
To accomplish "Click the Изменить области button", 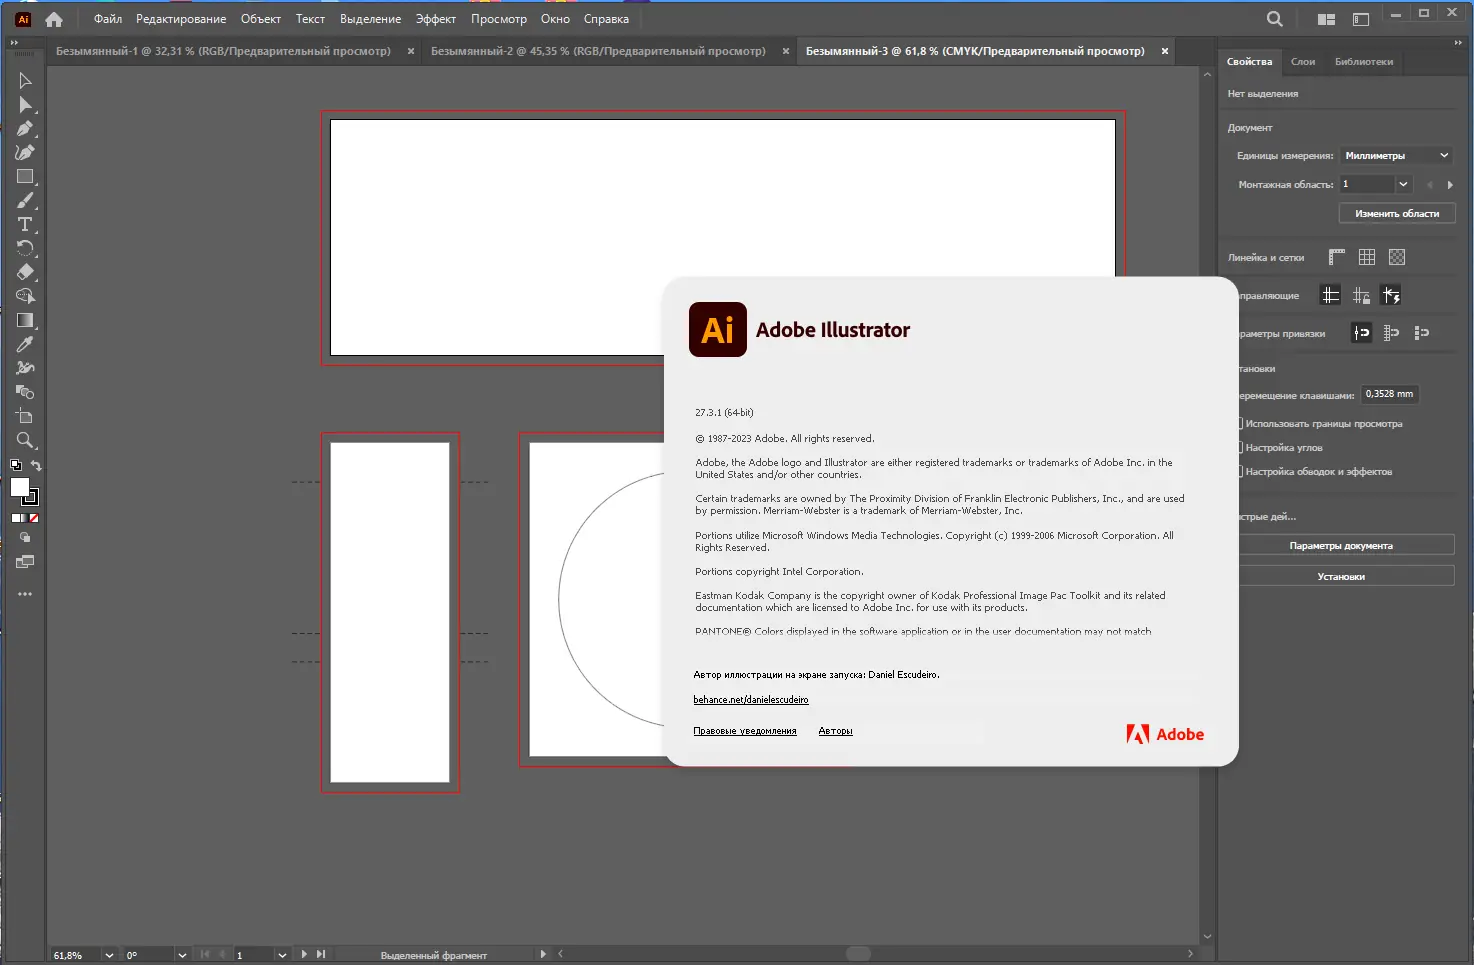I will coord(1396,213).
